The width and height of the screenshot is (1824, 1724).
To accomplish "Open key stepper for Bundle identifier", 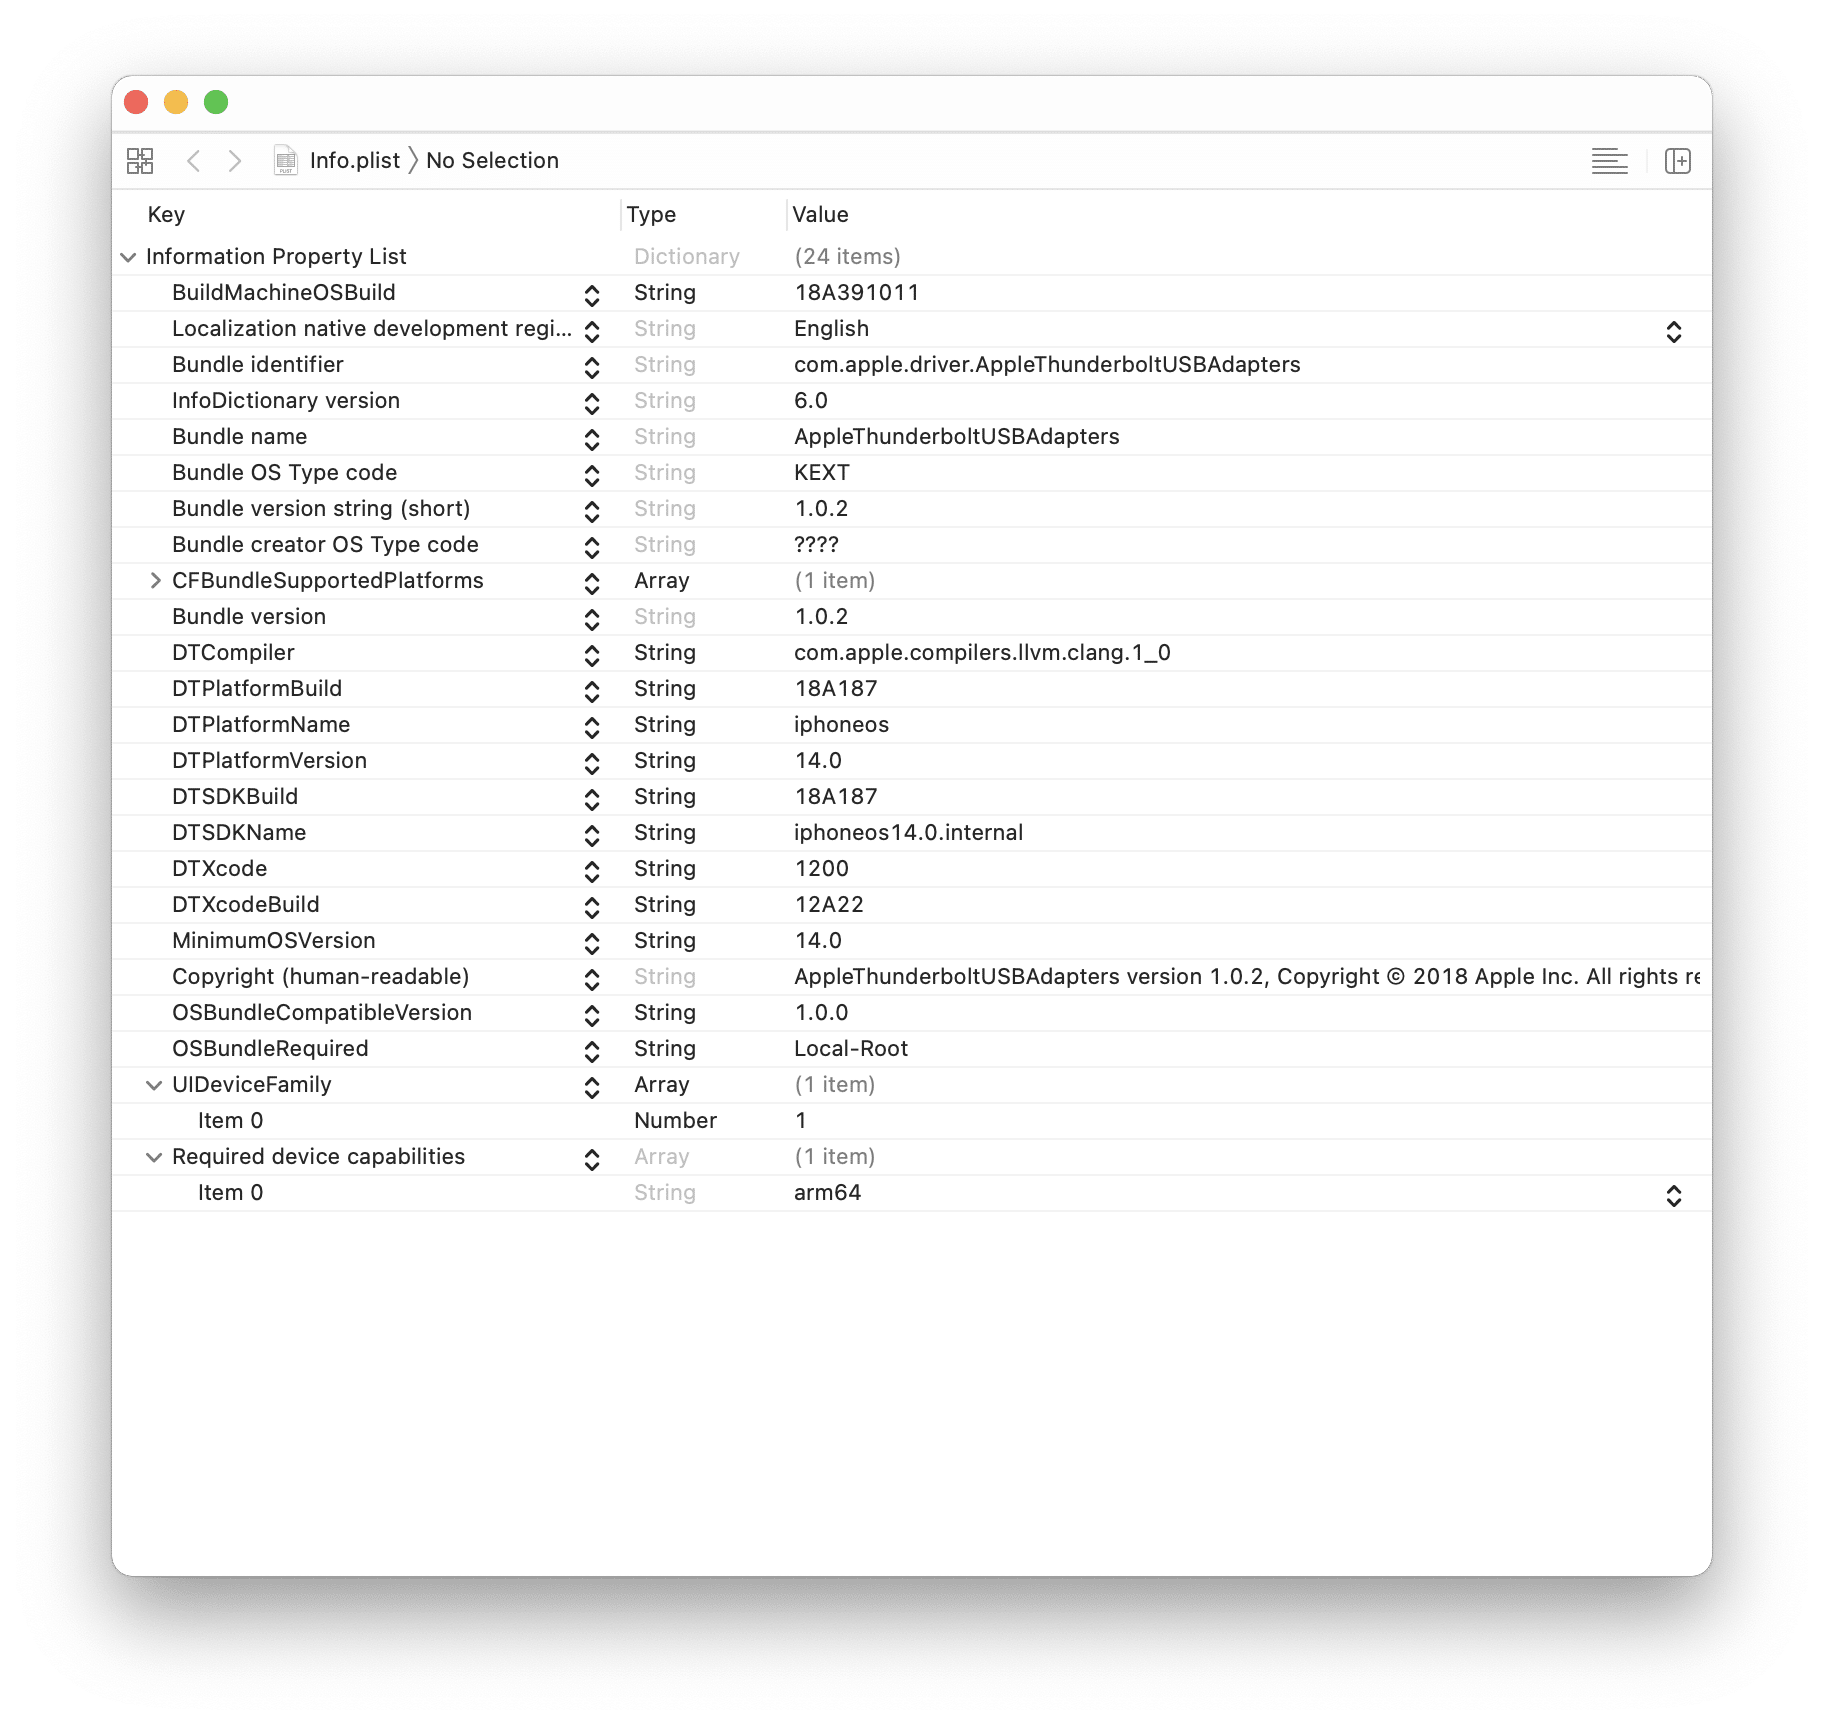I will pyautogui.click(x=592, y=367).
